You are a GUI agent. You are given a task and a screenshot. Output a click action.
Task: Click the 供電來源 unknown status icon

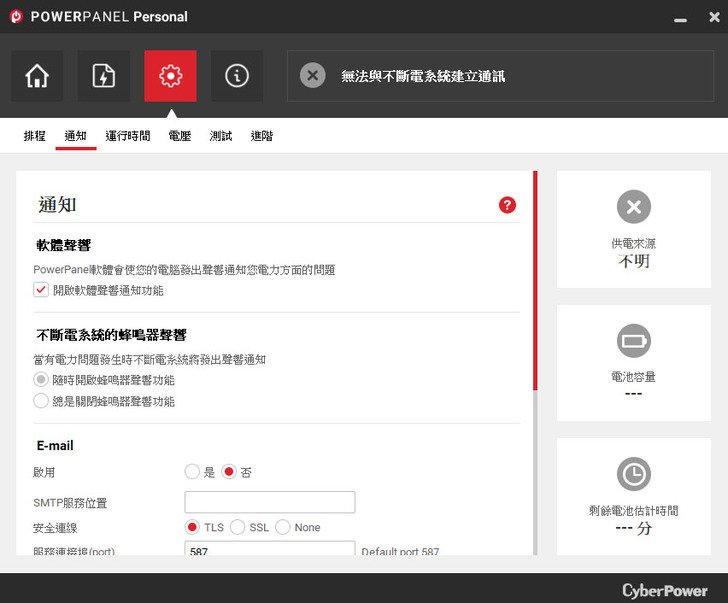[x=633, y=207]
